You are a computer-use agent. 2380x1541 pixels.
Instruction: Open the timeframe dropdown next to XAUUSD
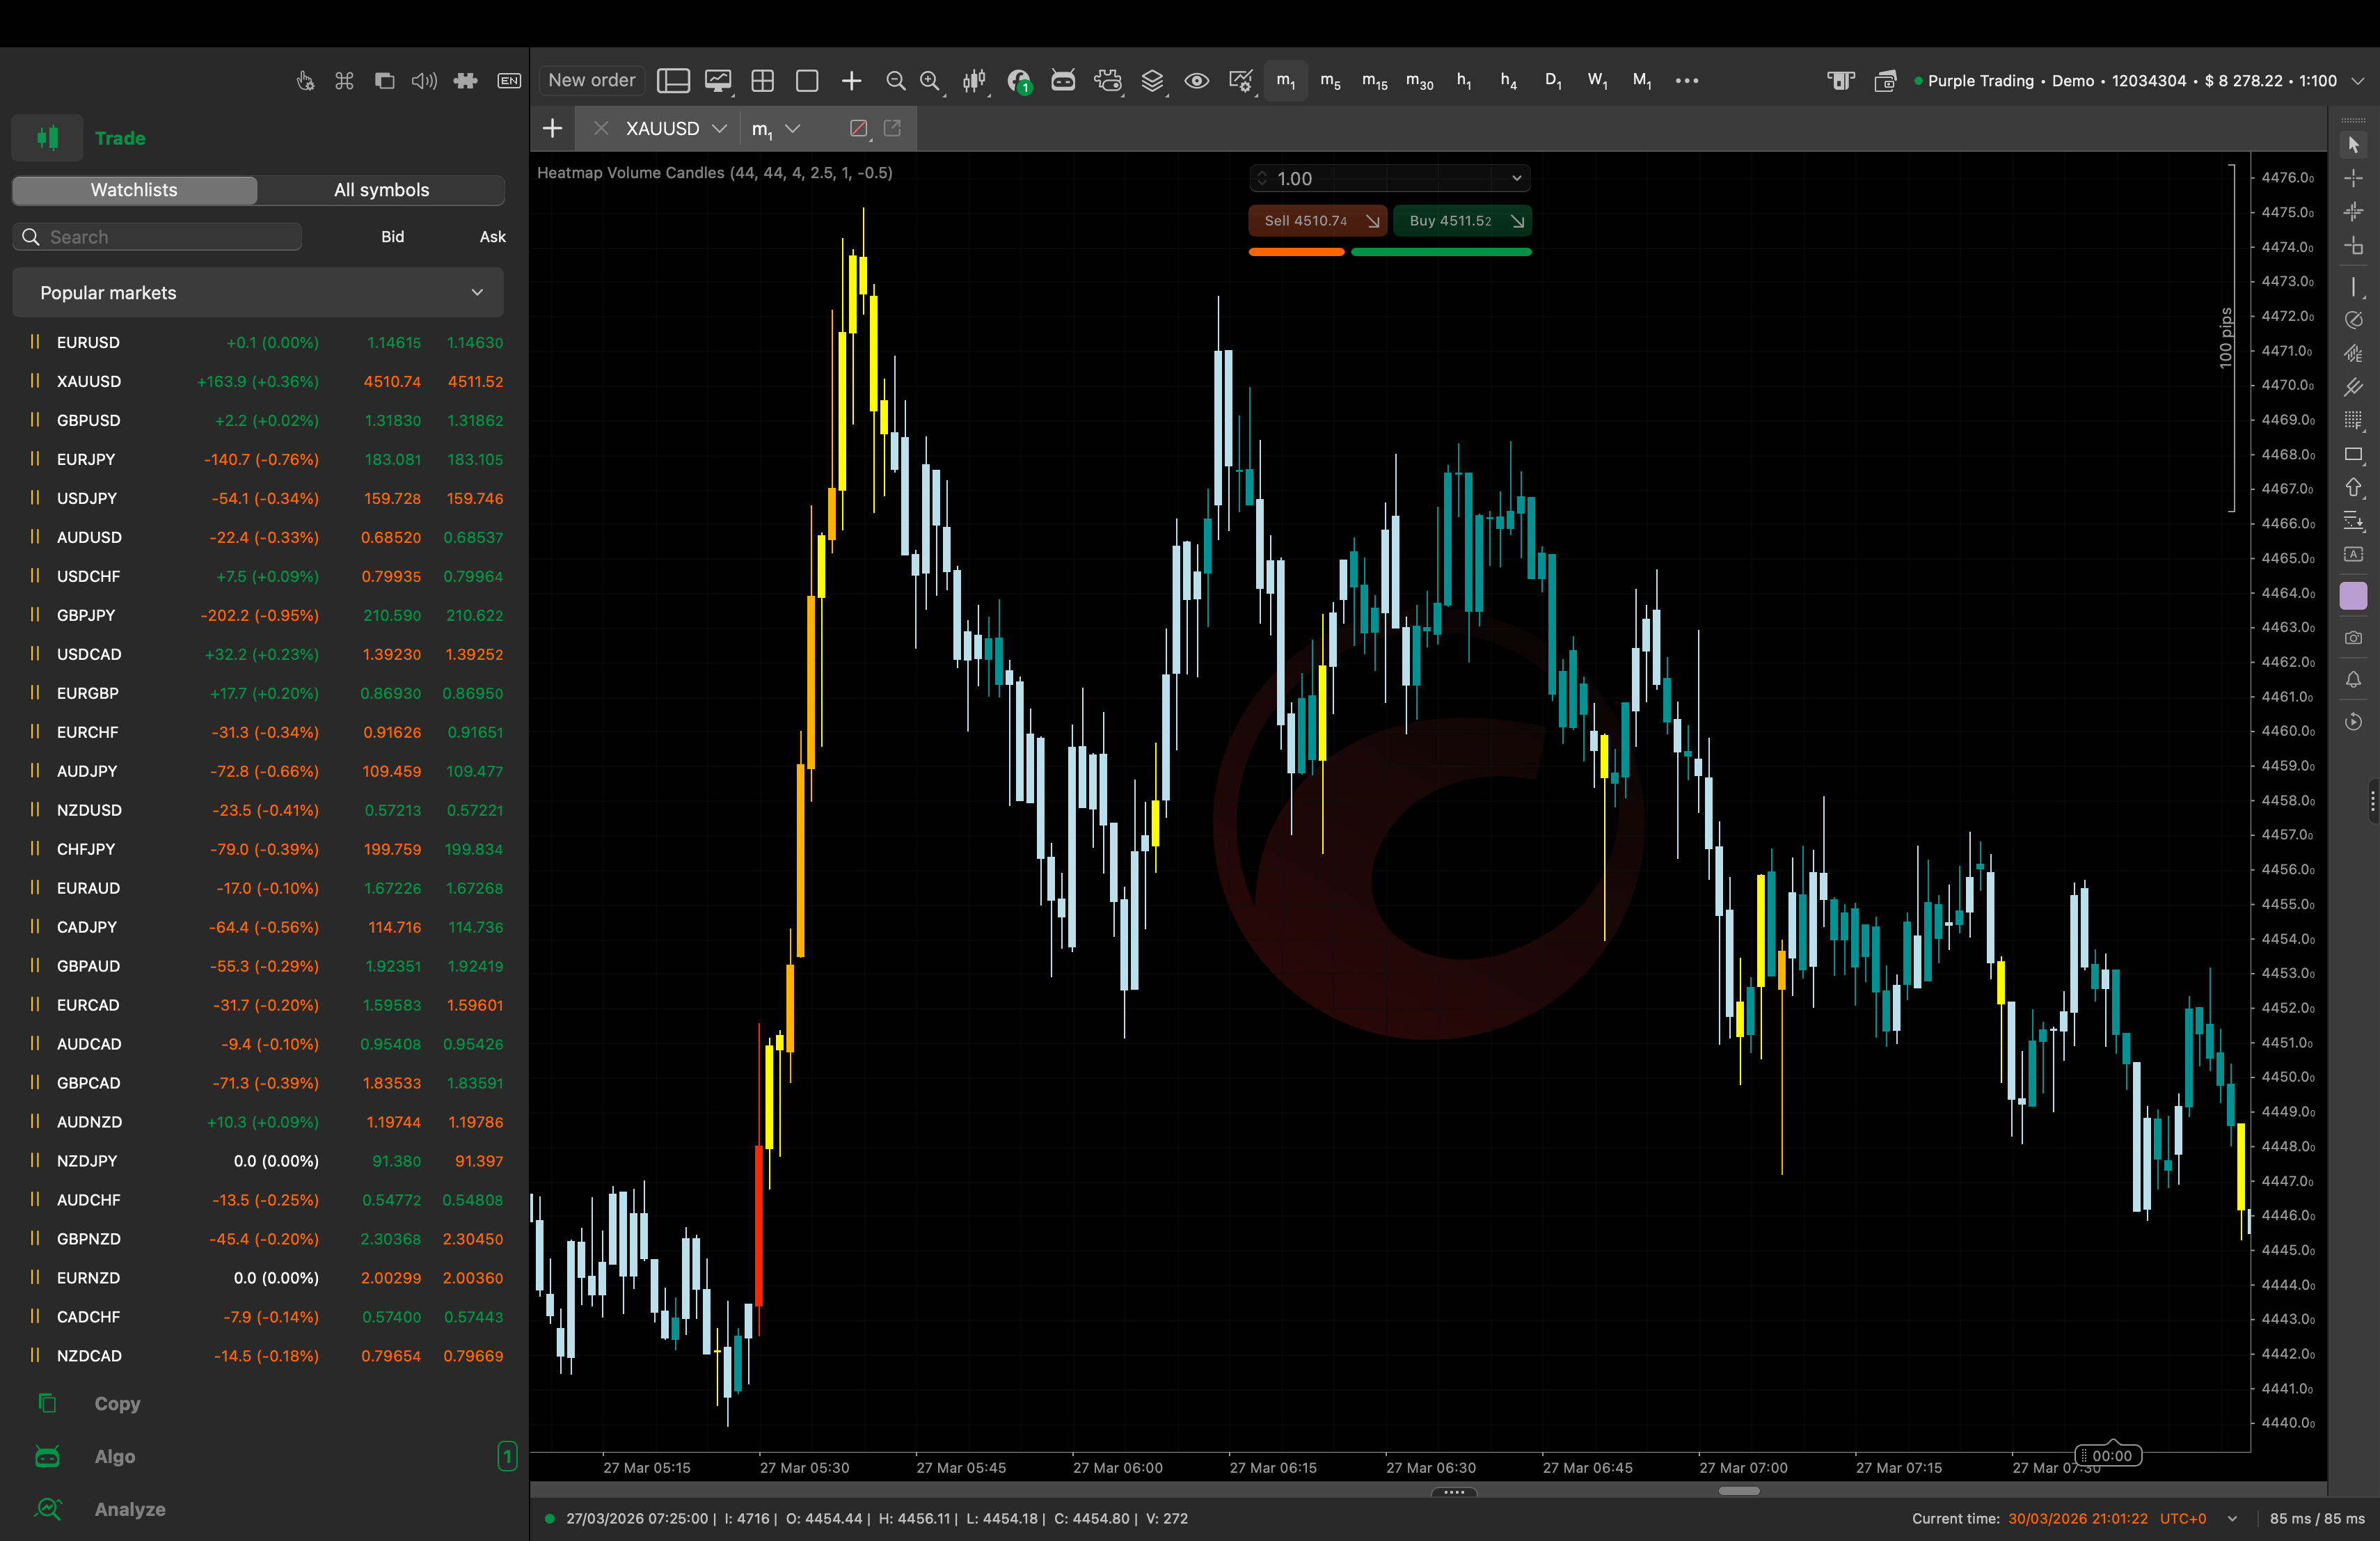792,128
